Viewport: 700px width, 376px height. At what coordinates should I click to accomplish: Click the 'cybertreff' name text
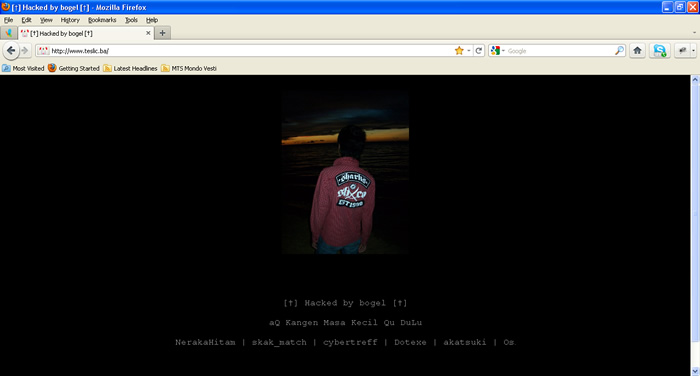(350, 342)
